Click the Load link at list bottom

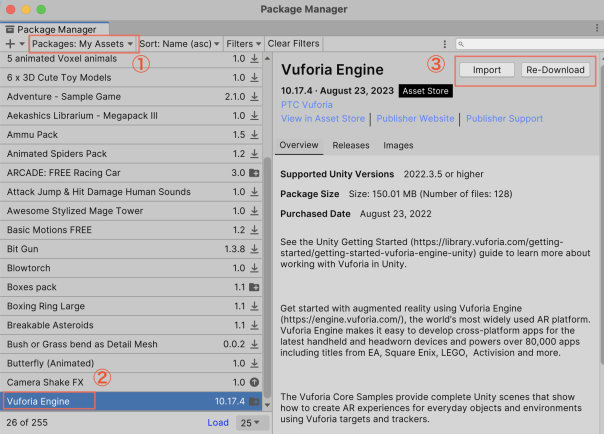tap(218, 423)
